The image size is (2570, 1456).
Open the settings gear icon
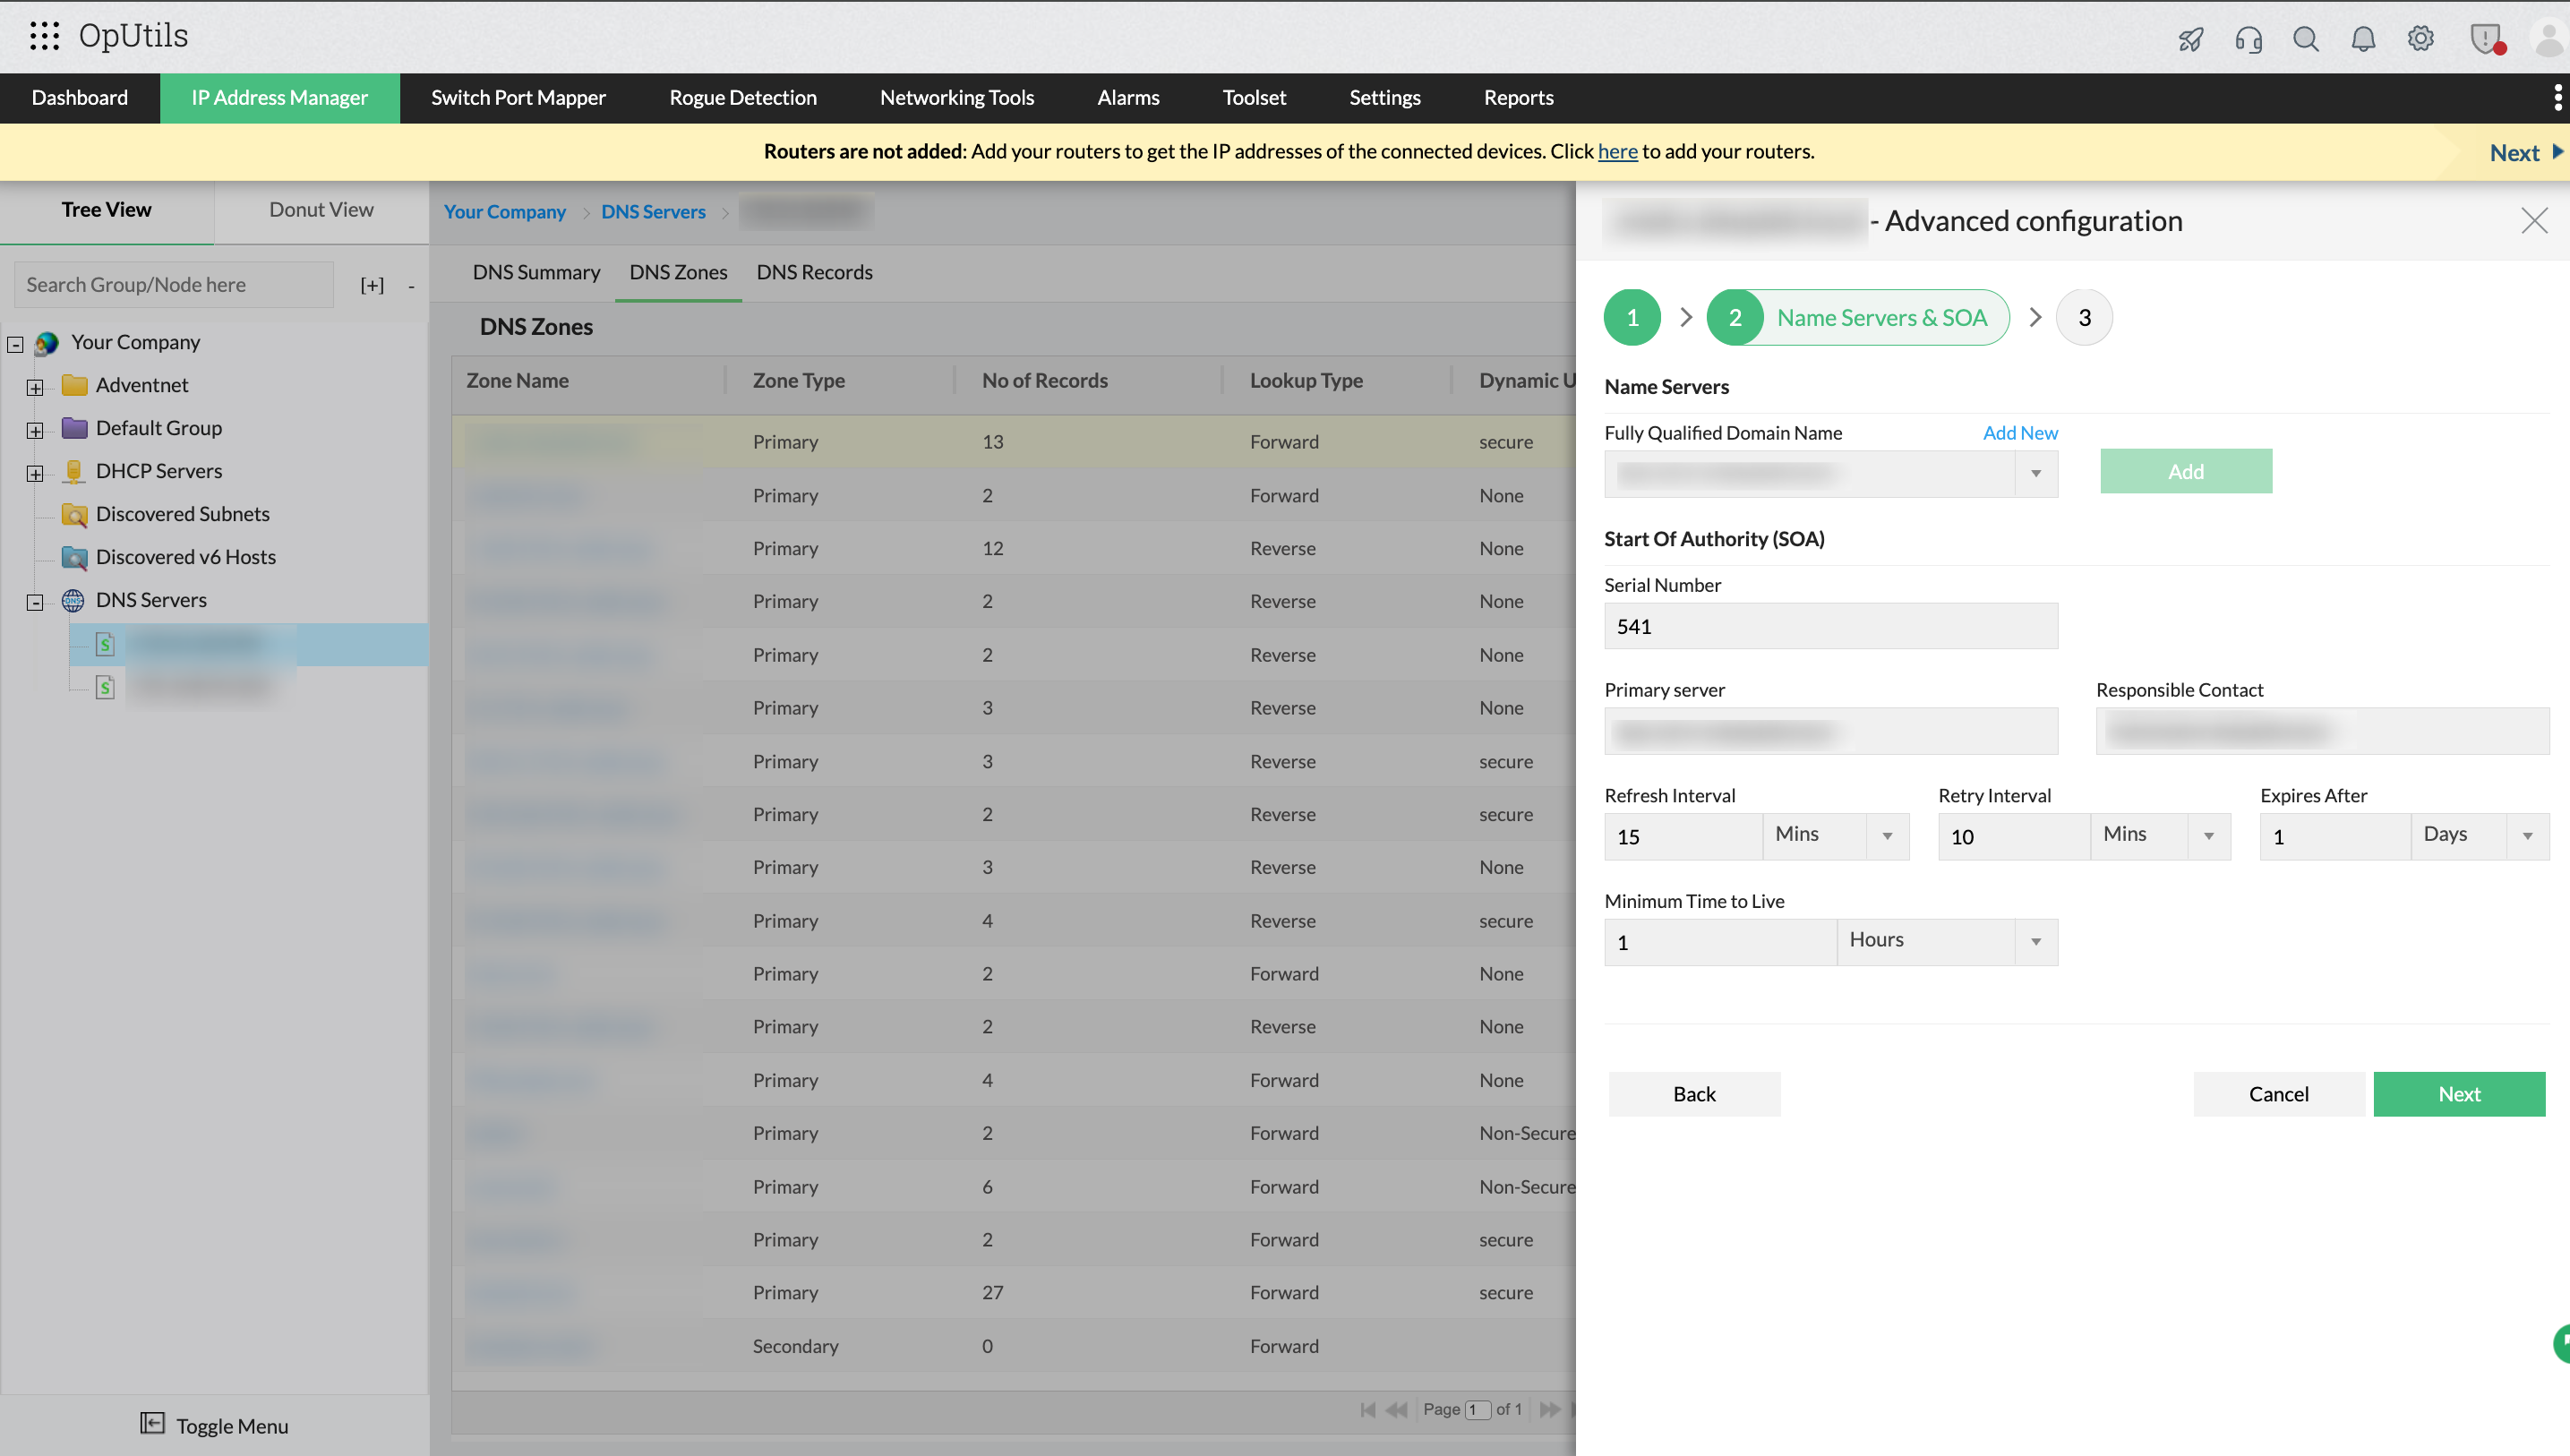[2420, 39]
